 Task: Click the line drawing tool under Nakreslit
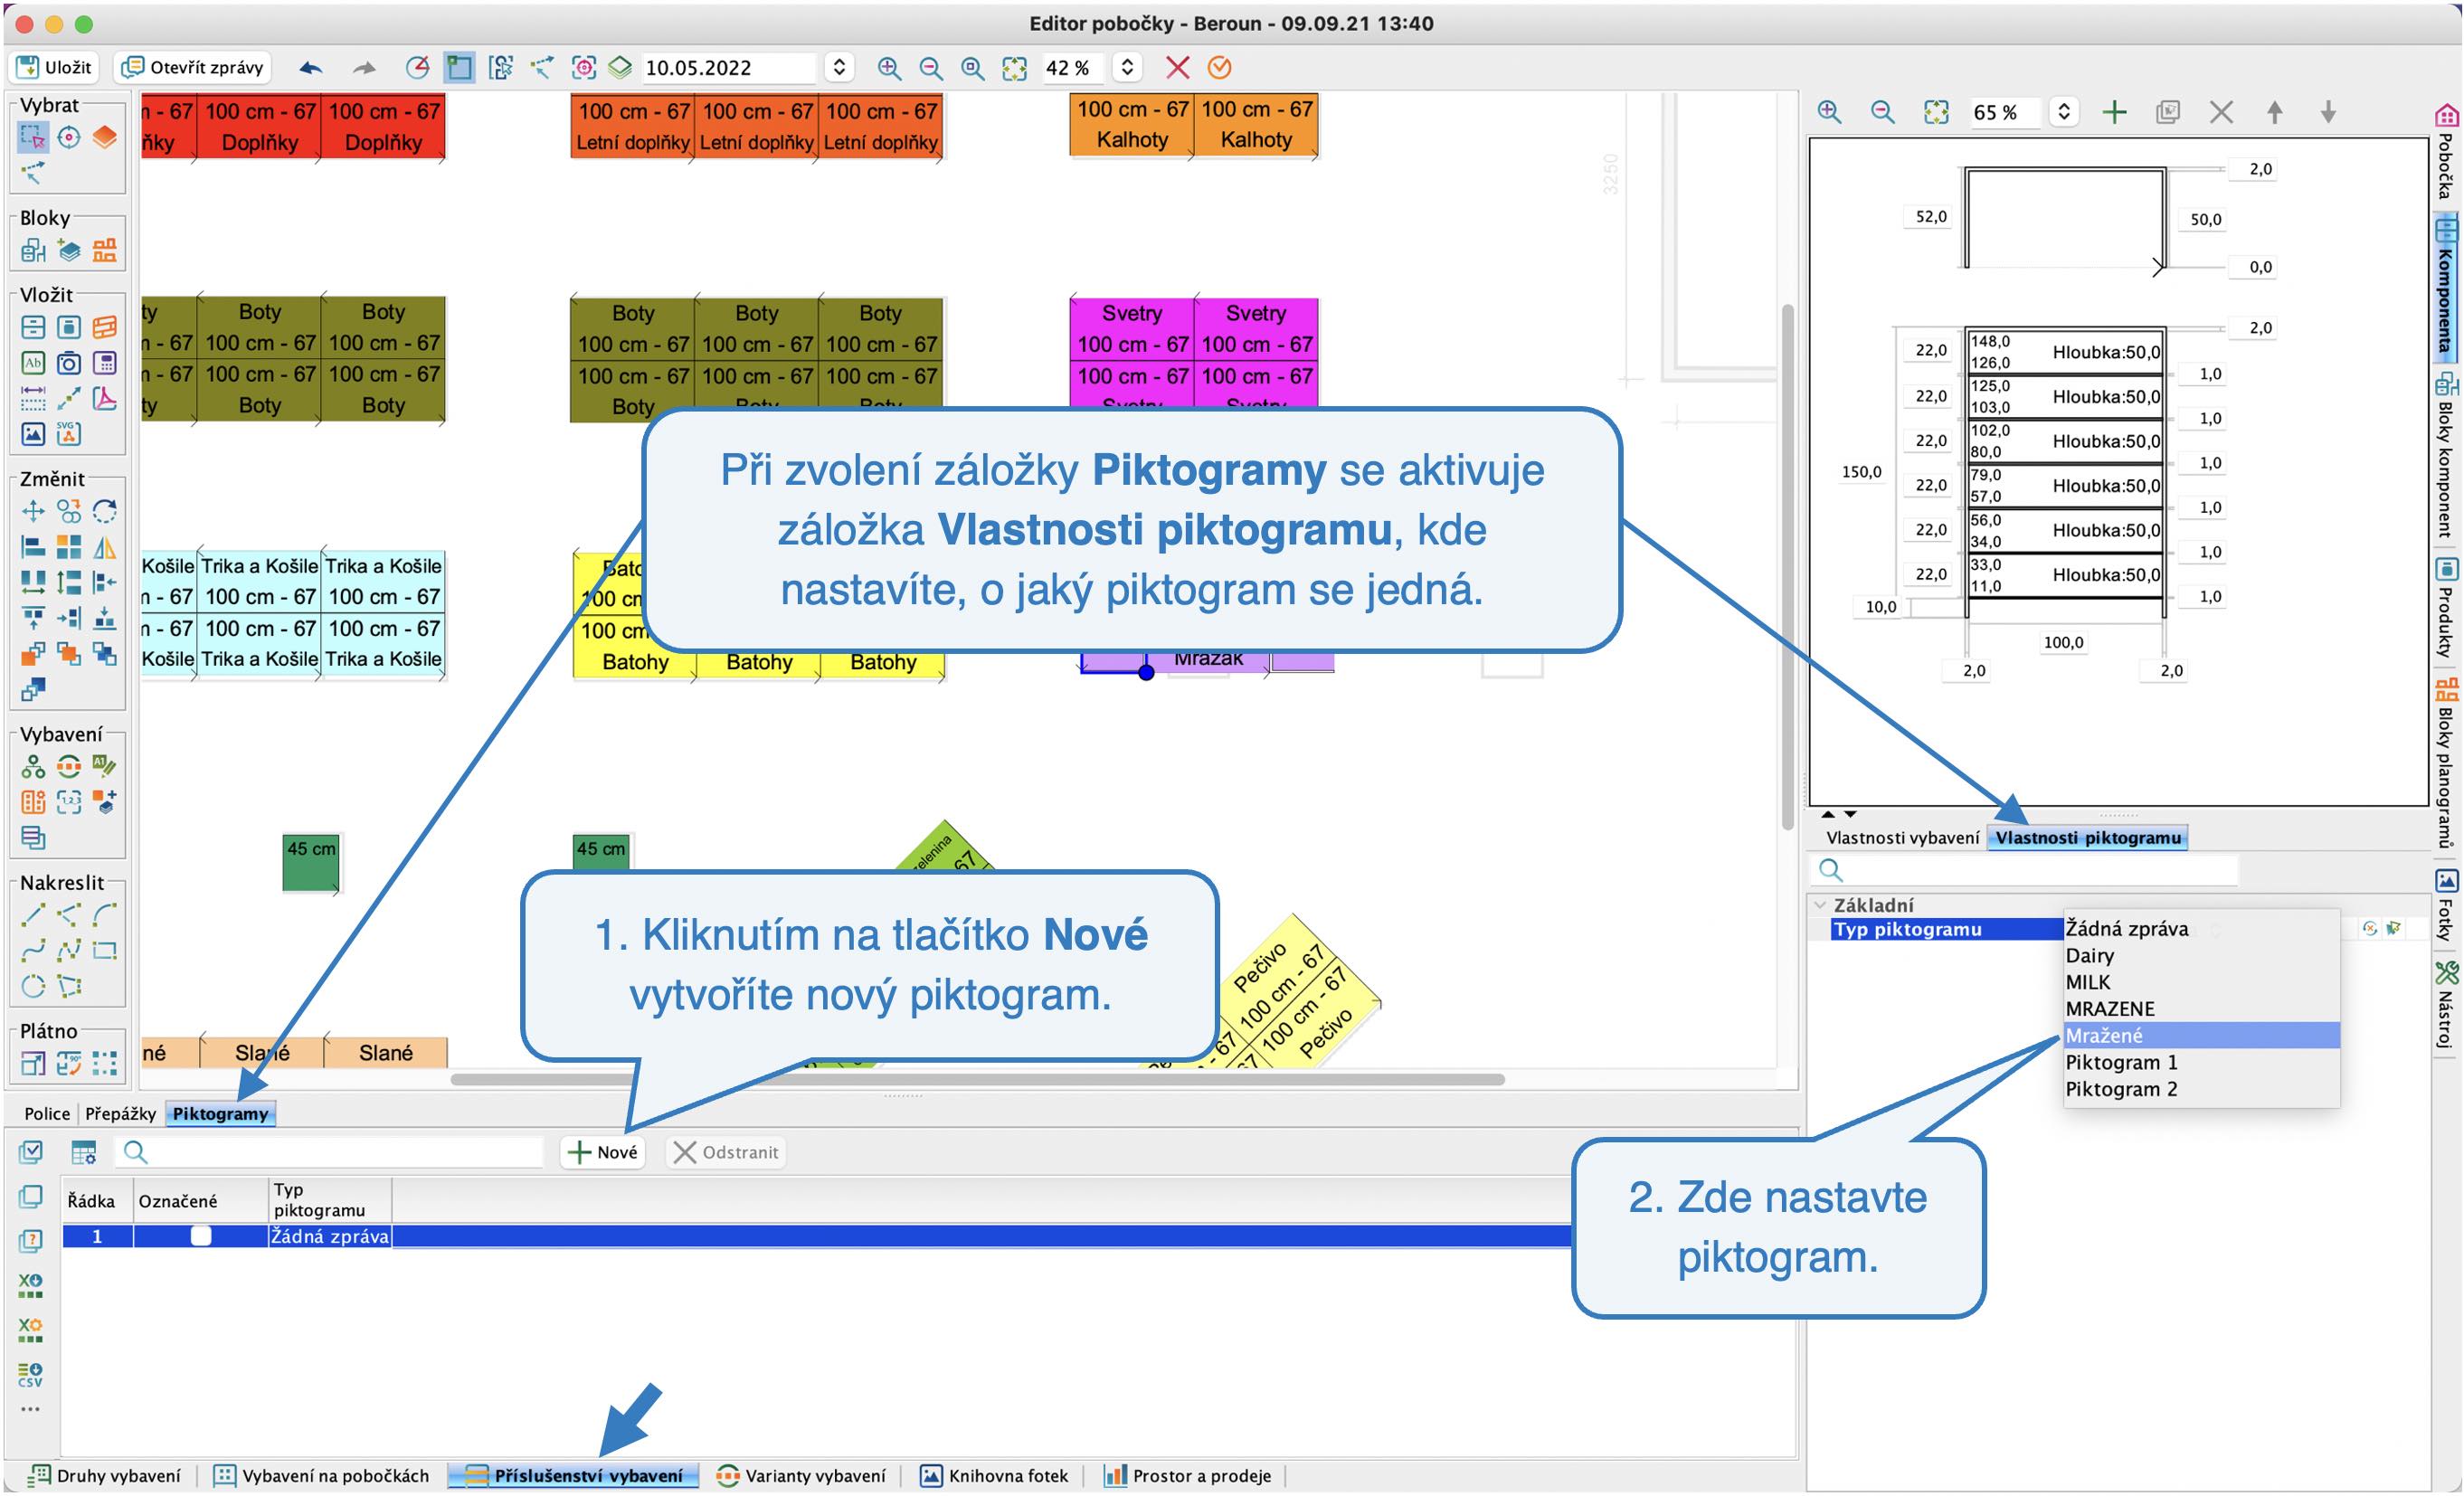pos(33,914)
